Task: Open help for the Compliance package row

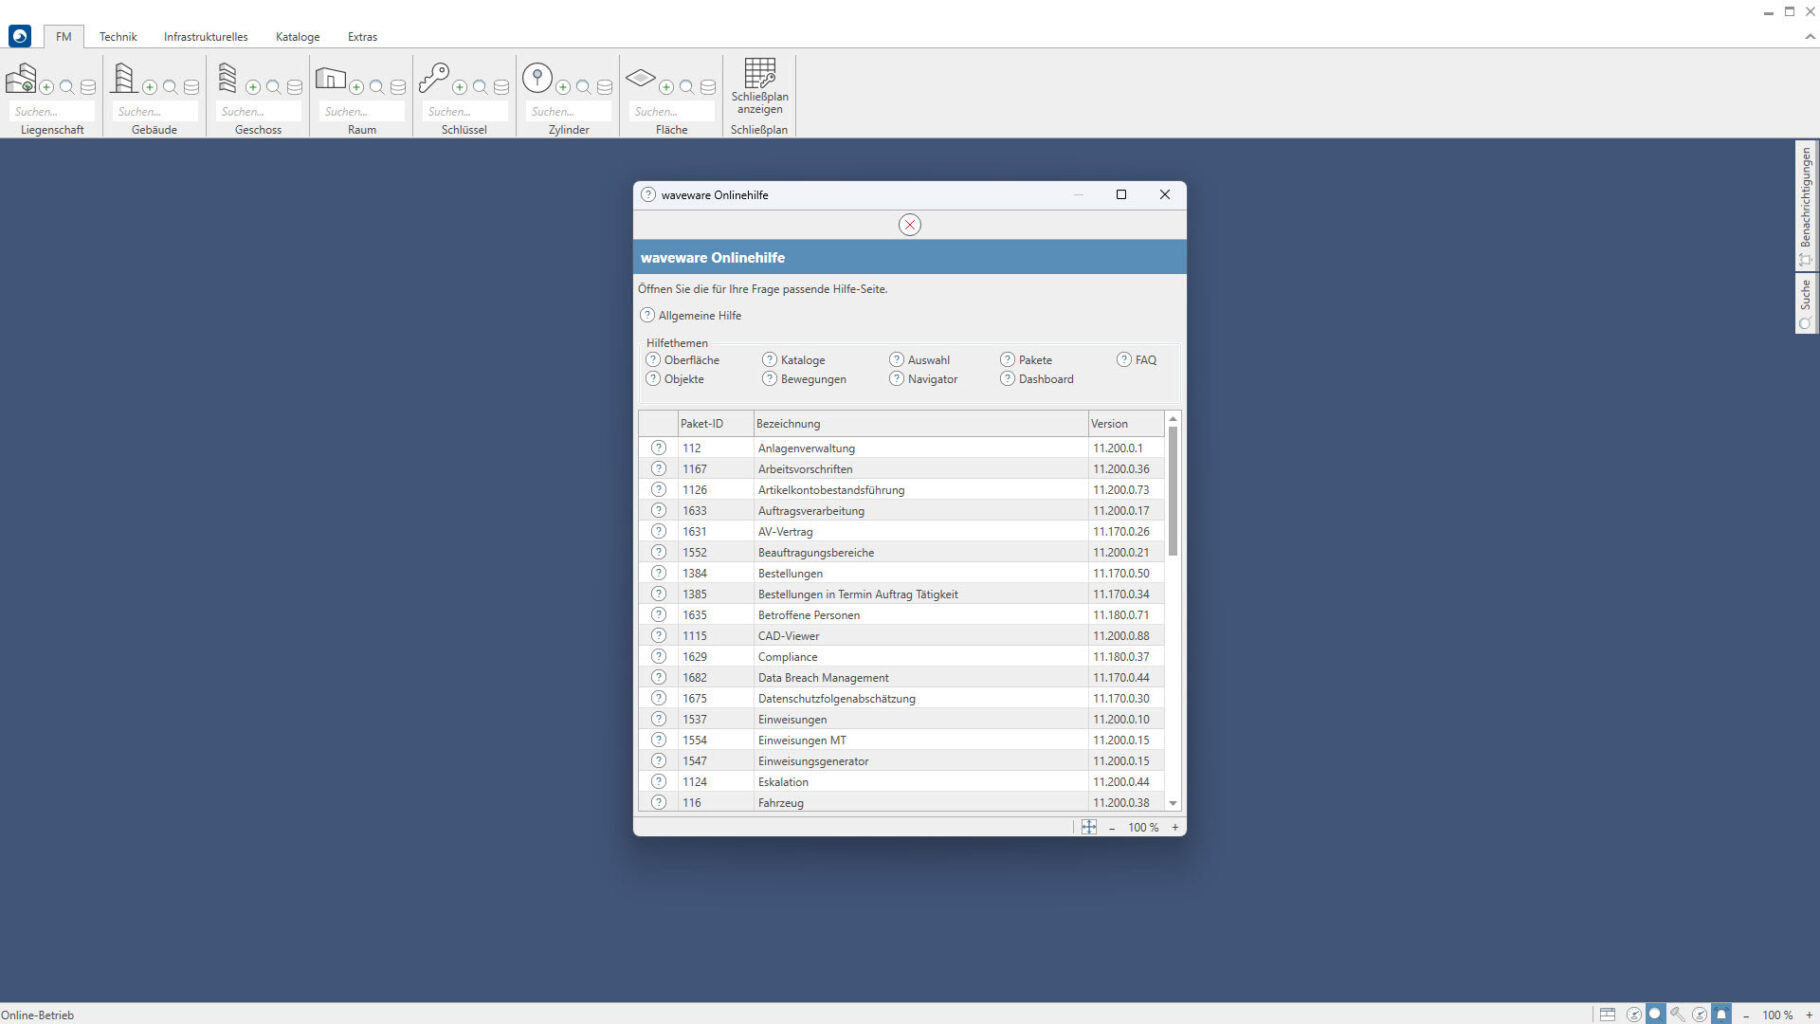Action: 658,657
